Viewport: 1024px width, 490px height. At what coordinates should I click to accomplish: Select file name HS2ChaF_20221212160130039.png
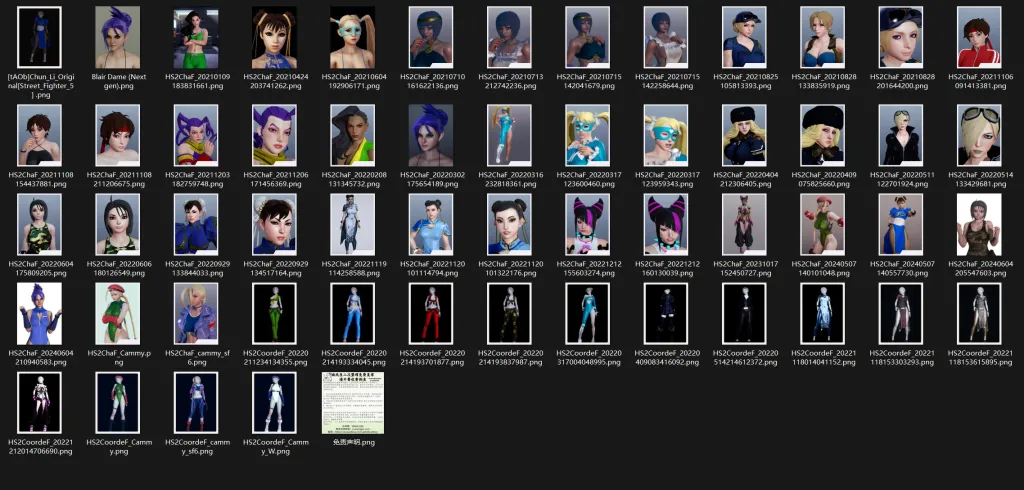tap(666, 269)
